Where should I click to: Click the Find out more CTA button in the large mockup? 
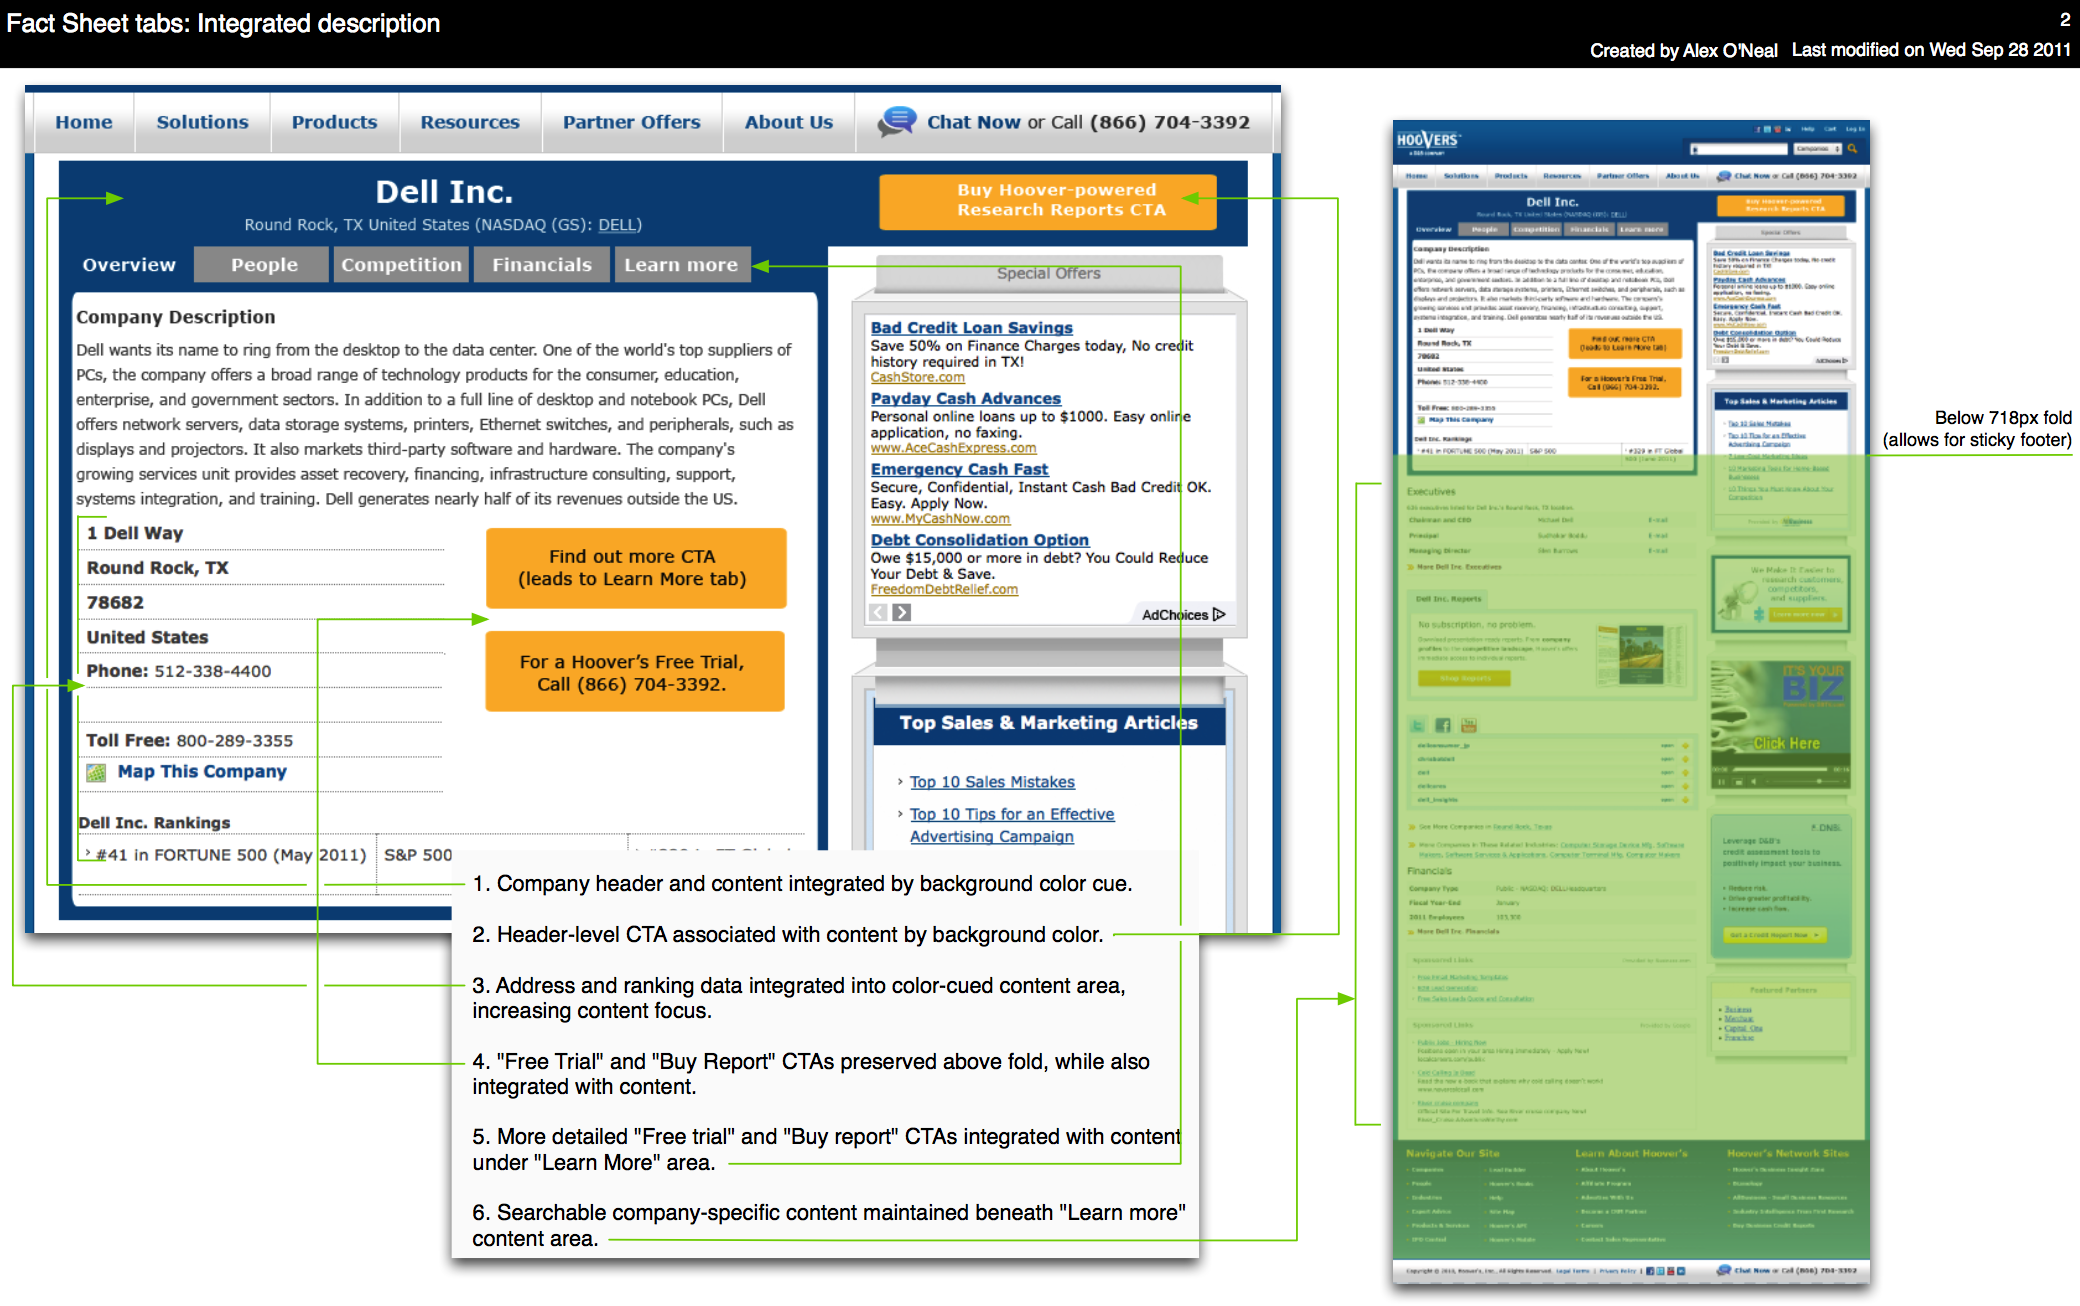(636, 568)
